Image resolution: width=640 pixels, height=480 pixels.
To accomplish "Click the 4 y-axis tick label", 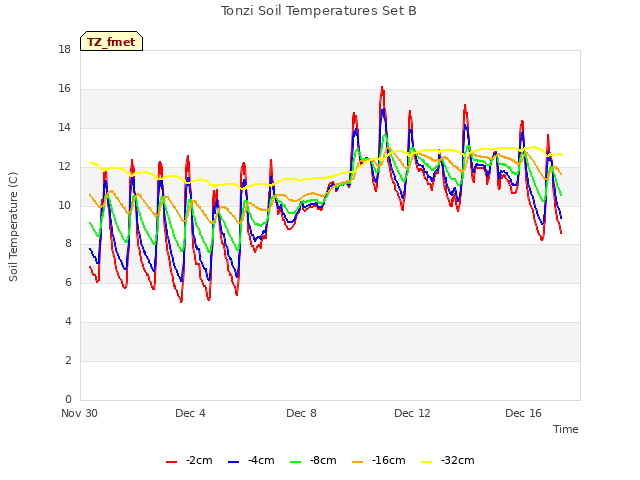I will click(68, 322).
